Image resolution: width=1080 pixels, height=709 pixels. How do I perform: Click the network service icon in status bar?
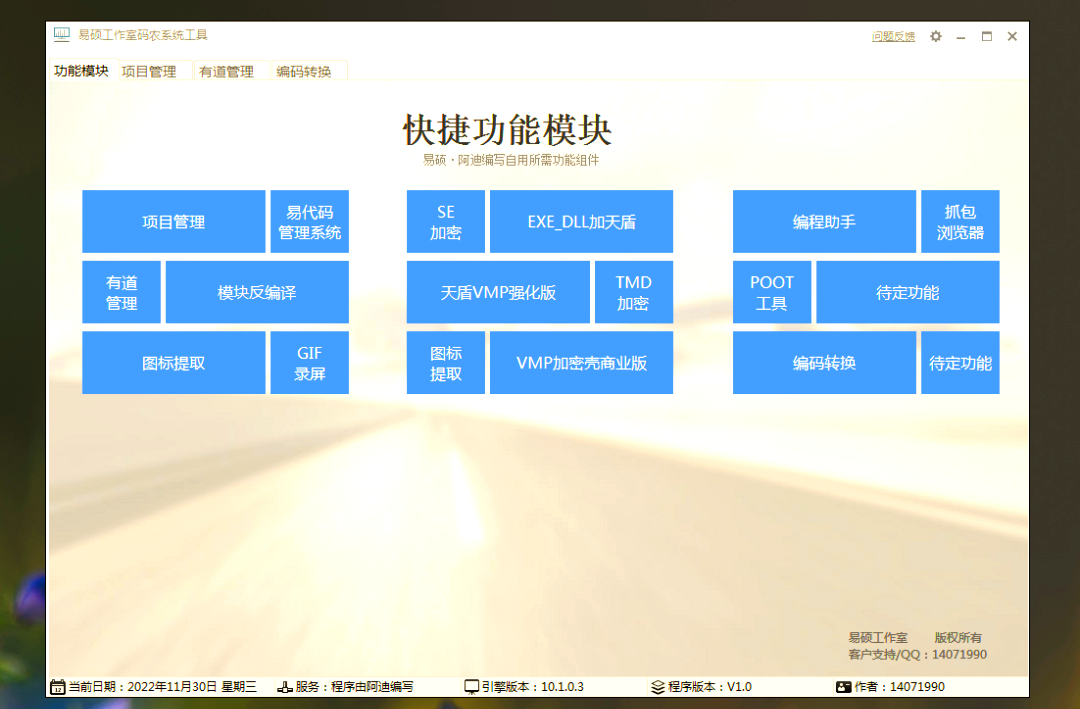(284, 687)
